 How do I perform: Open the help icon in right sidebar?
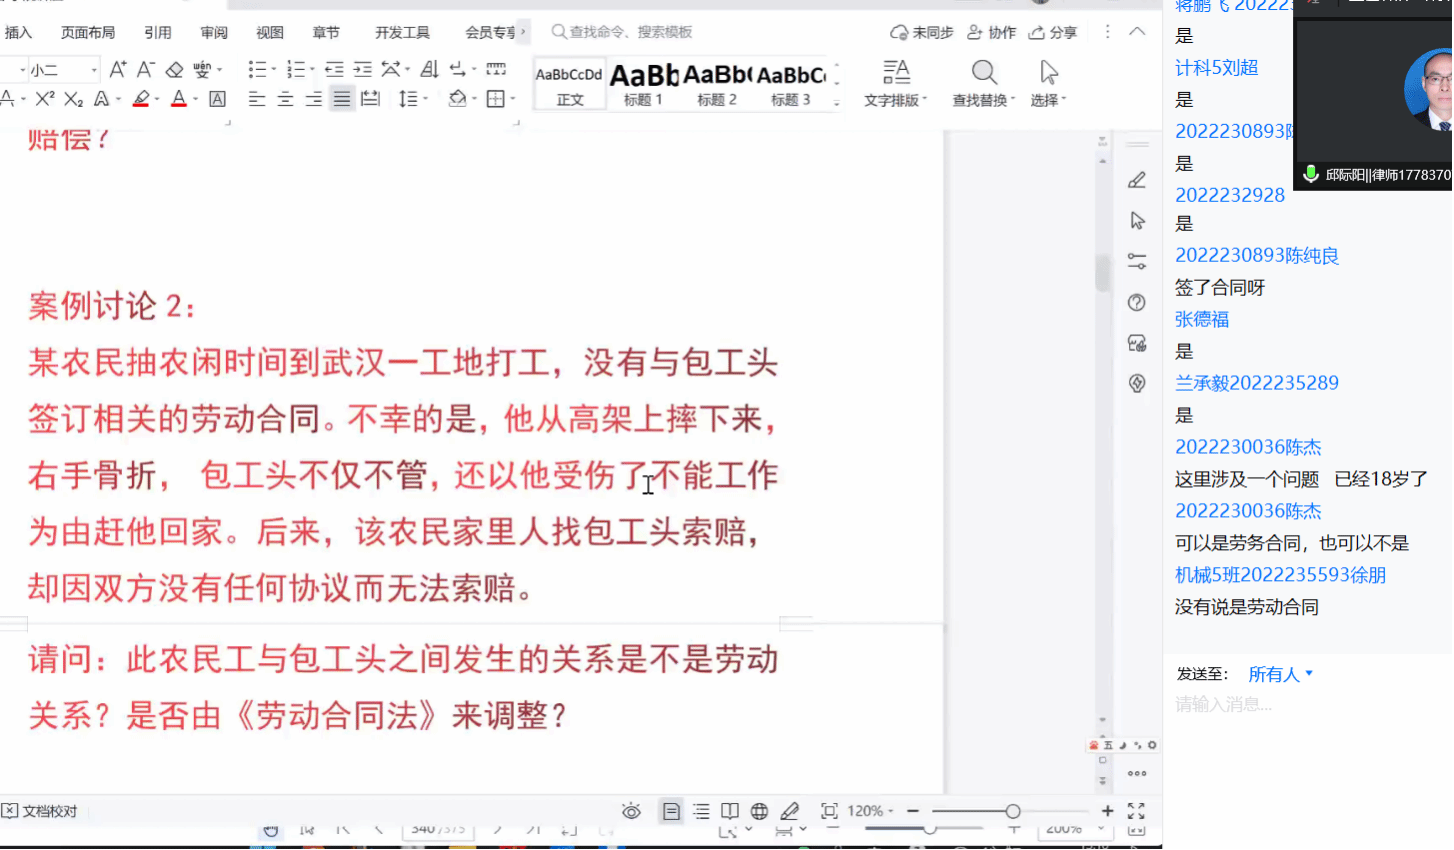[x=1136, y=303]
